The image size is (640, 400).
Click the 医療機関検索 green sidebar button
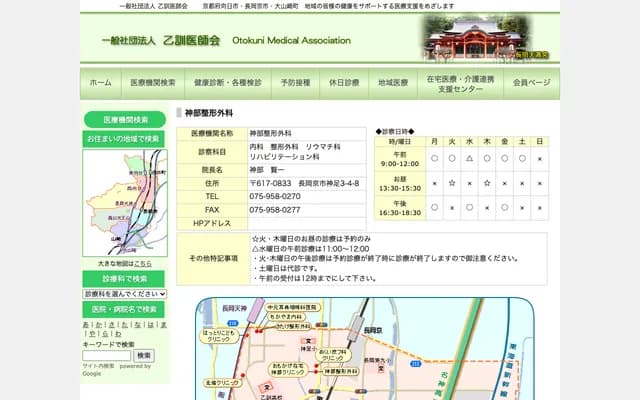pos(124,119)
